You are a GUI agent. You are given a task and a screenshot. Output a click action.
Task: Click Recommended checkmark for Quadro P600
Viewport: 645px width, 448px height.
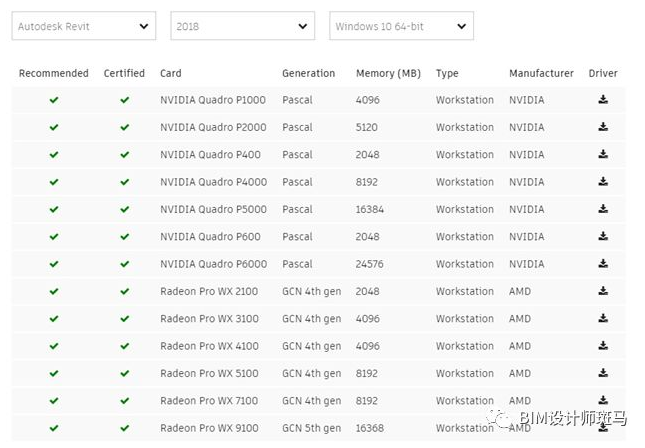(x=54, y=237)
